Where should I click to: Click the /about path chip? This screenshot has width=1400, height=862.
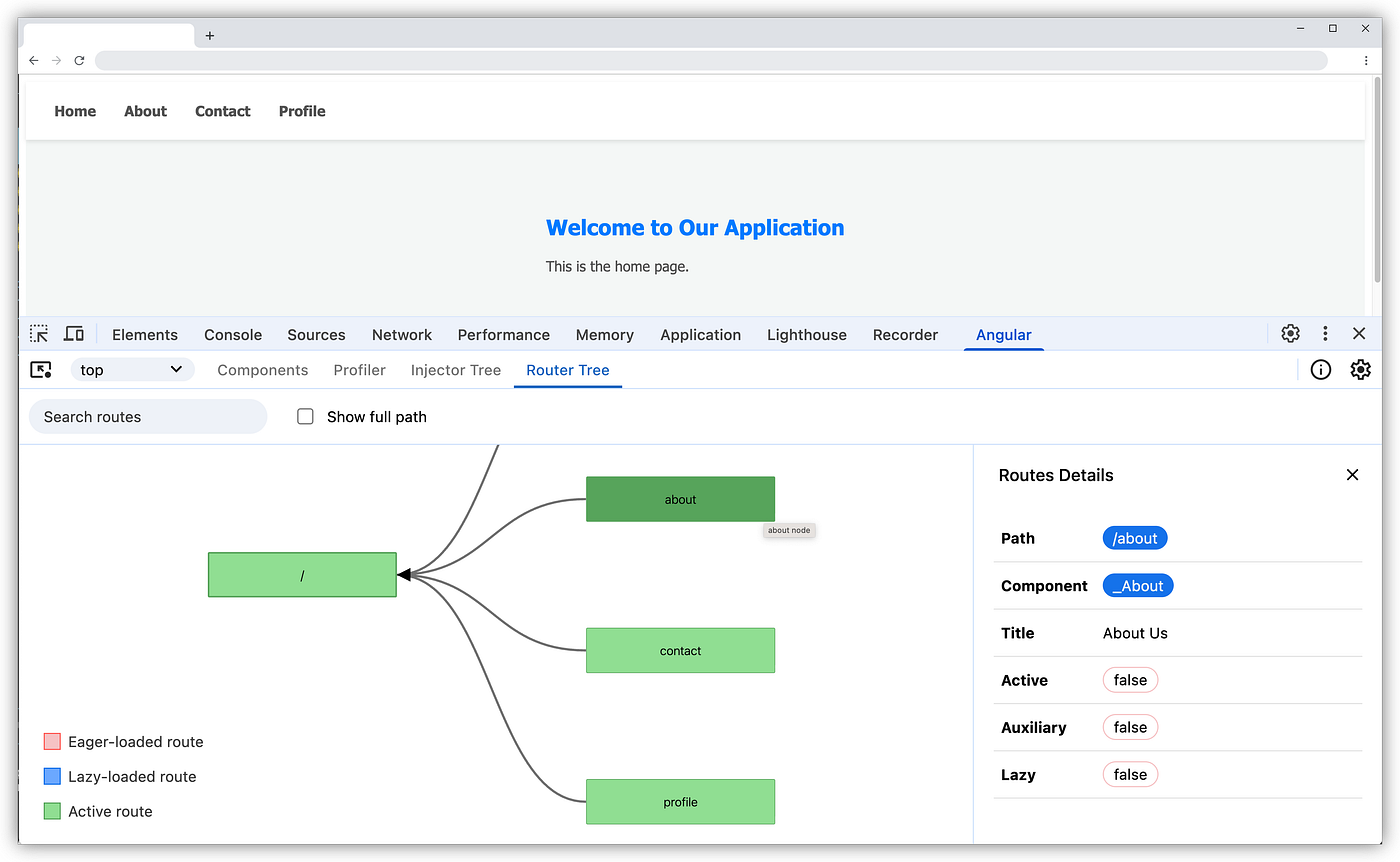1135,538
